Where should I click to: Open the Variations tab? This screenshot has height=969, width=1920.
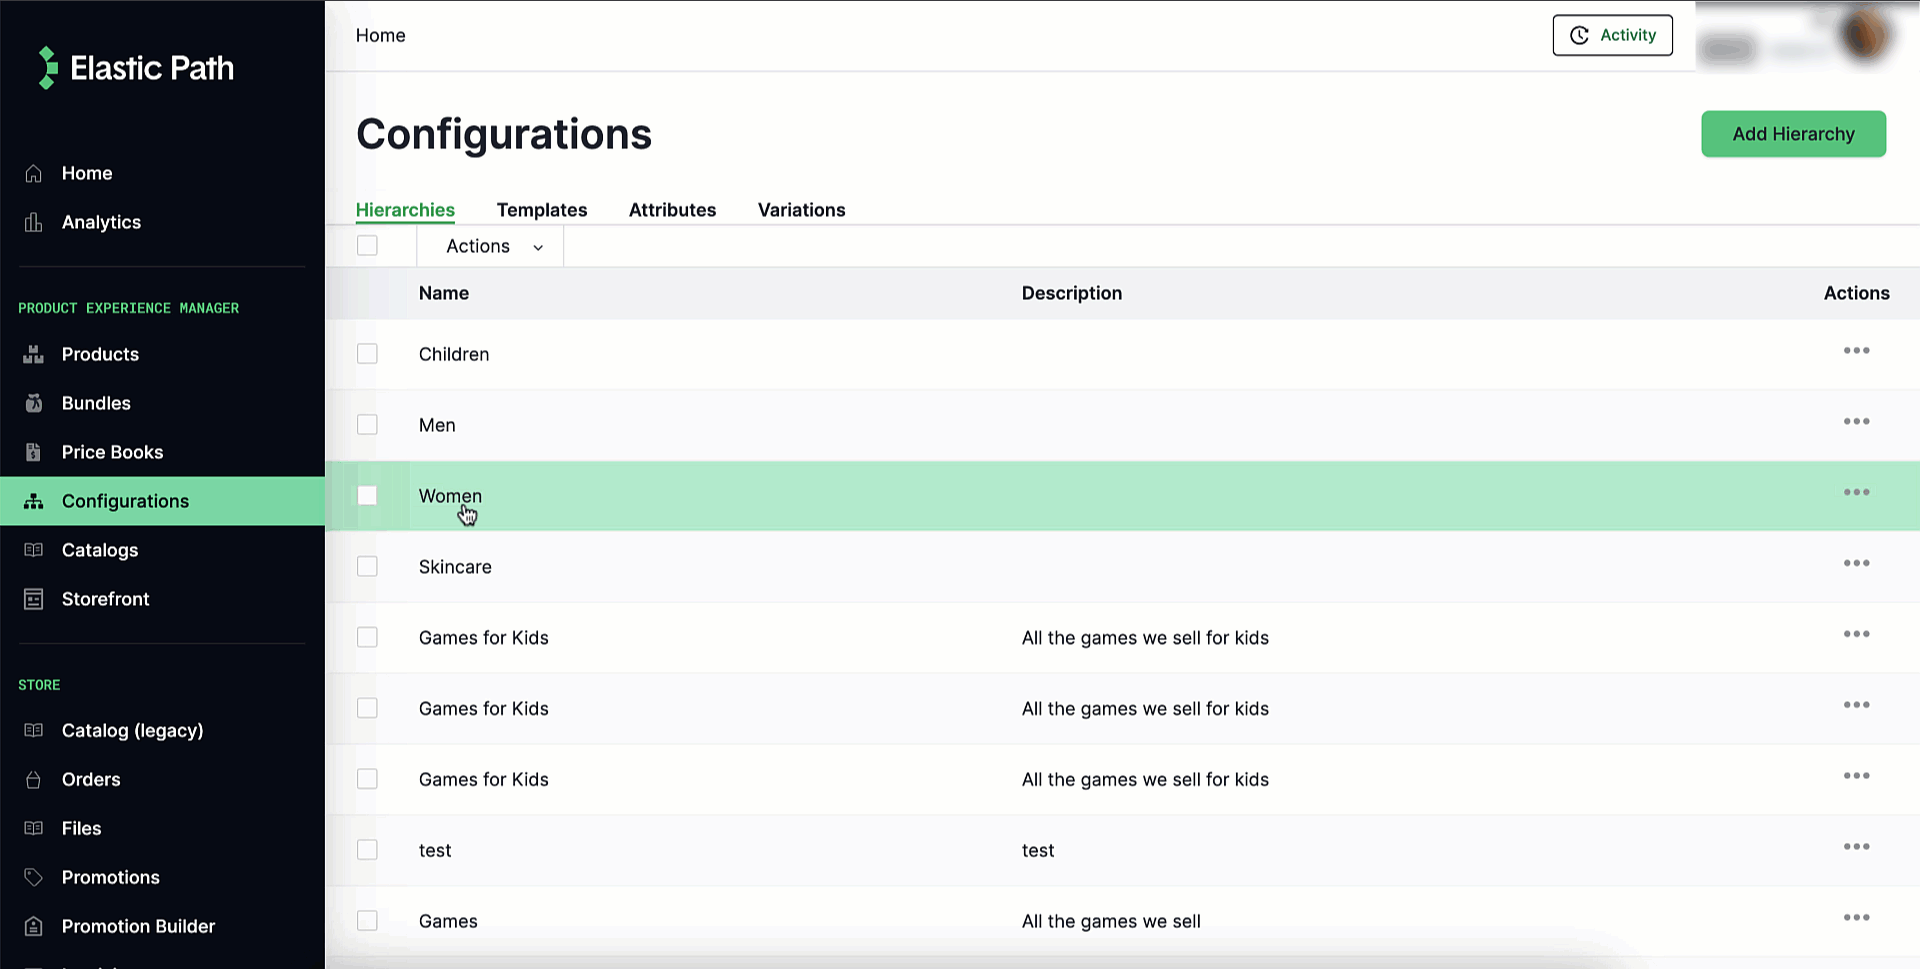click(x=801, y=210)
